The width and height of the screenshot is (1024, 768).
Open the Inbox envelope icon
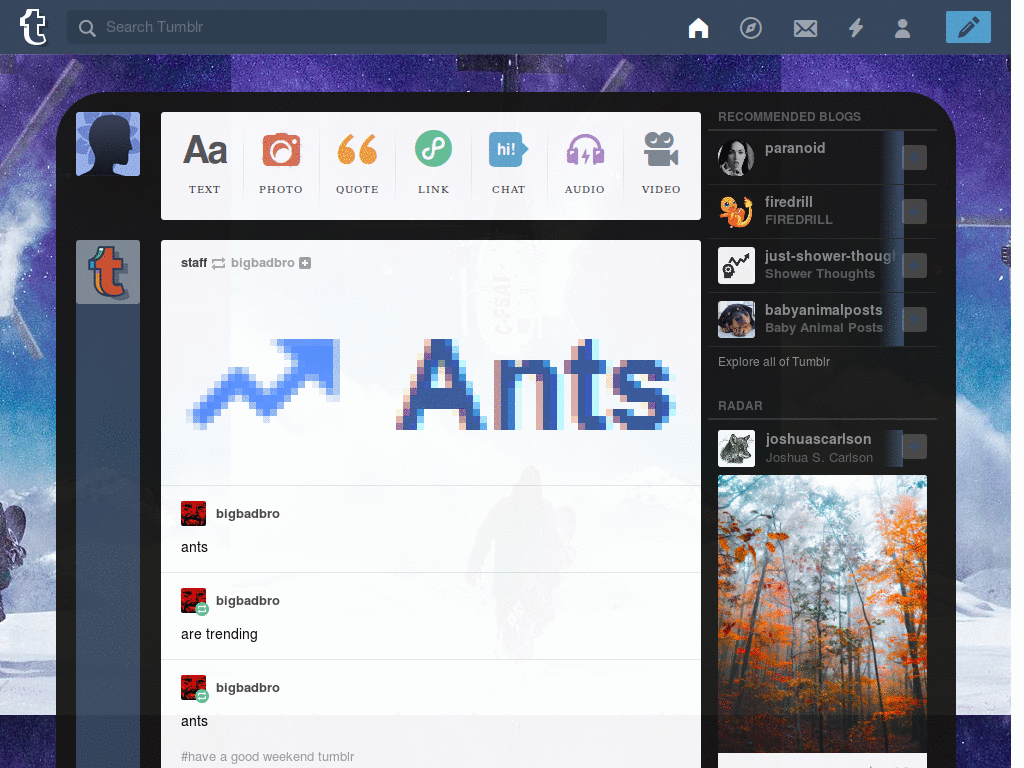pos(805,28)
